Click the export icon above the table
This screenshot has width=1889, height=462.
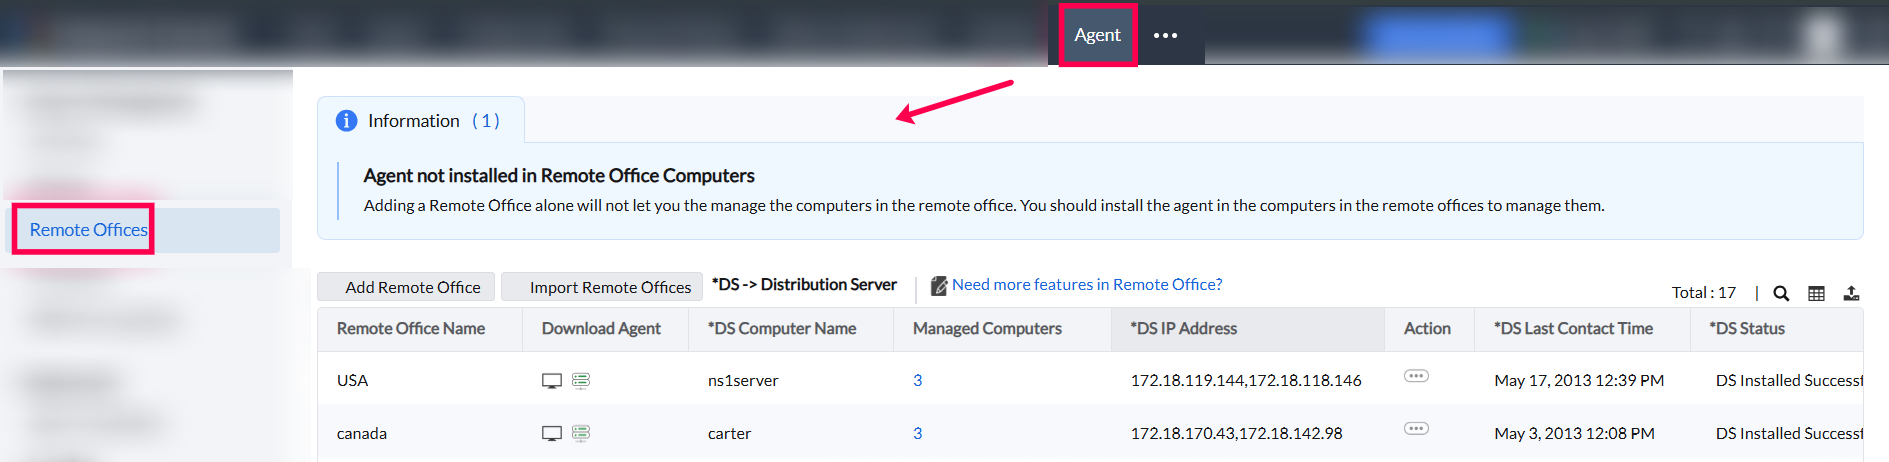coord(1851,293)
